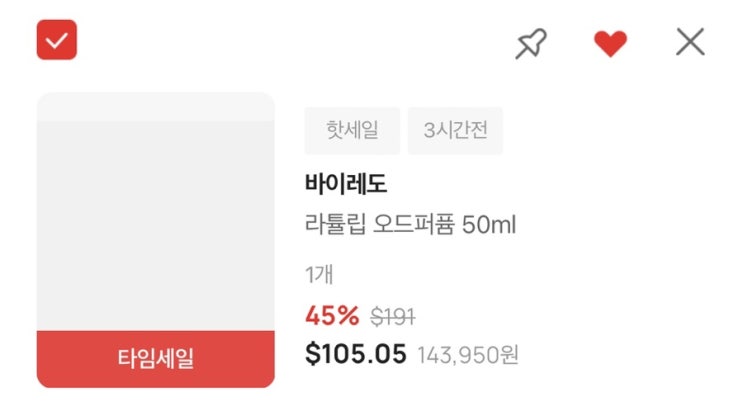Image resolution: width=743 pixels, height=416 pixels.
Task: Uncheck the red item selection checkbox
Action: (x=57, y=40)
